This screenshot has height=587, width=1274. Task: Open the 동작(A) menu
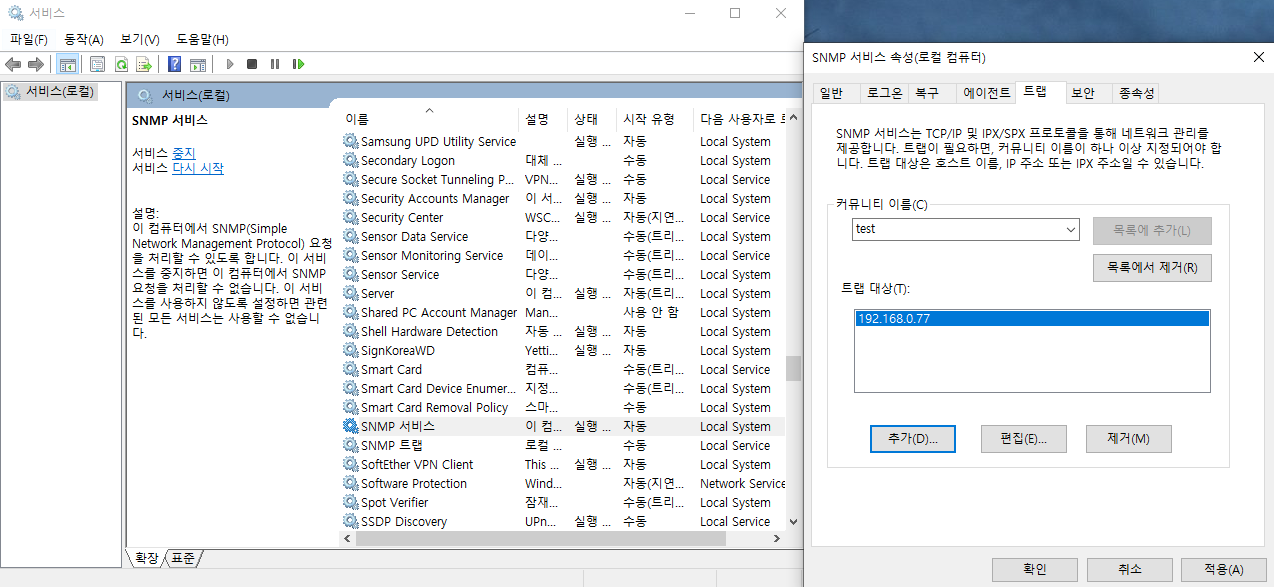tap(84, 39)
